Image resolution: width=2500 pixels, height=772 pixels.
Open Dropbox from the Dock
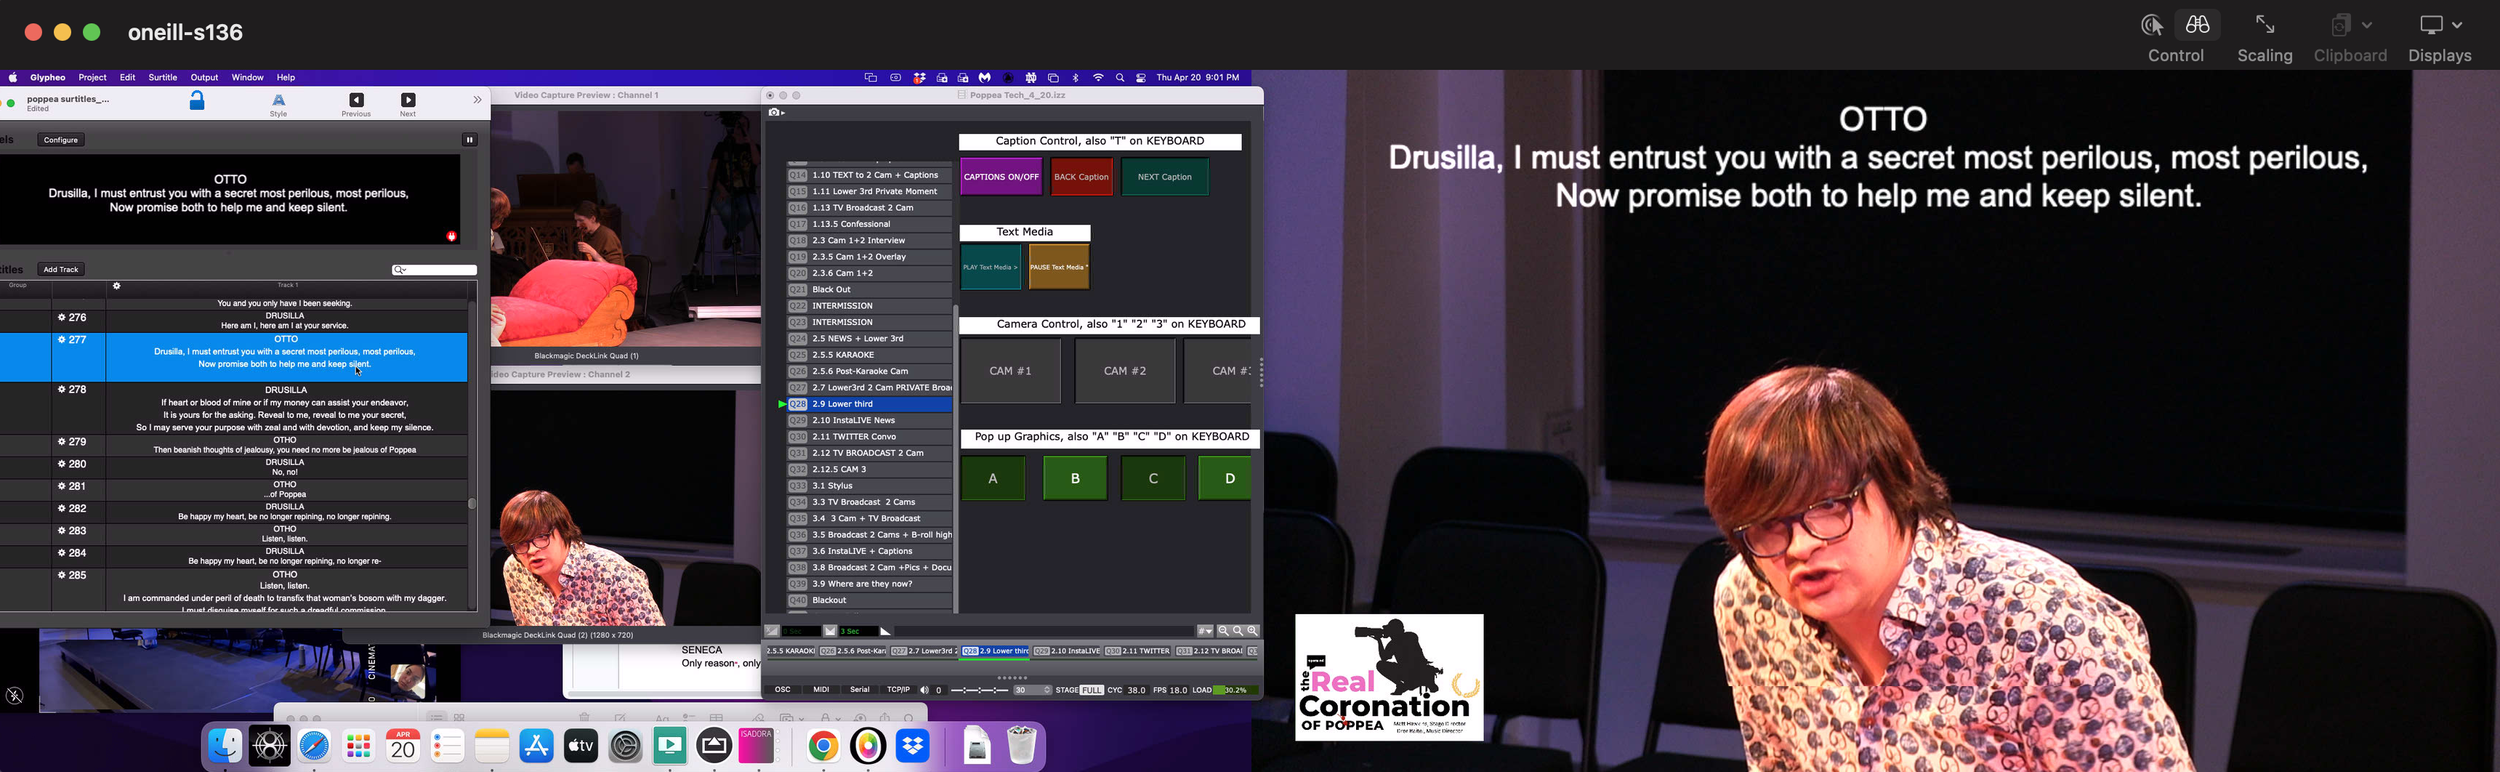click(x=912, y=746)
